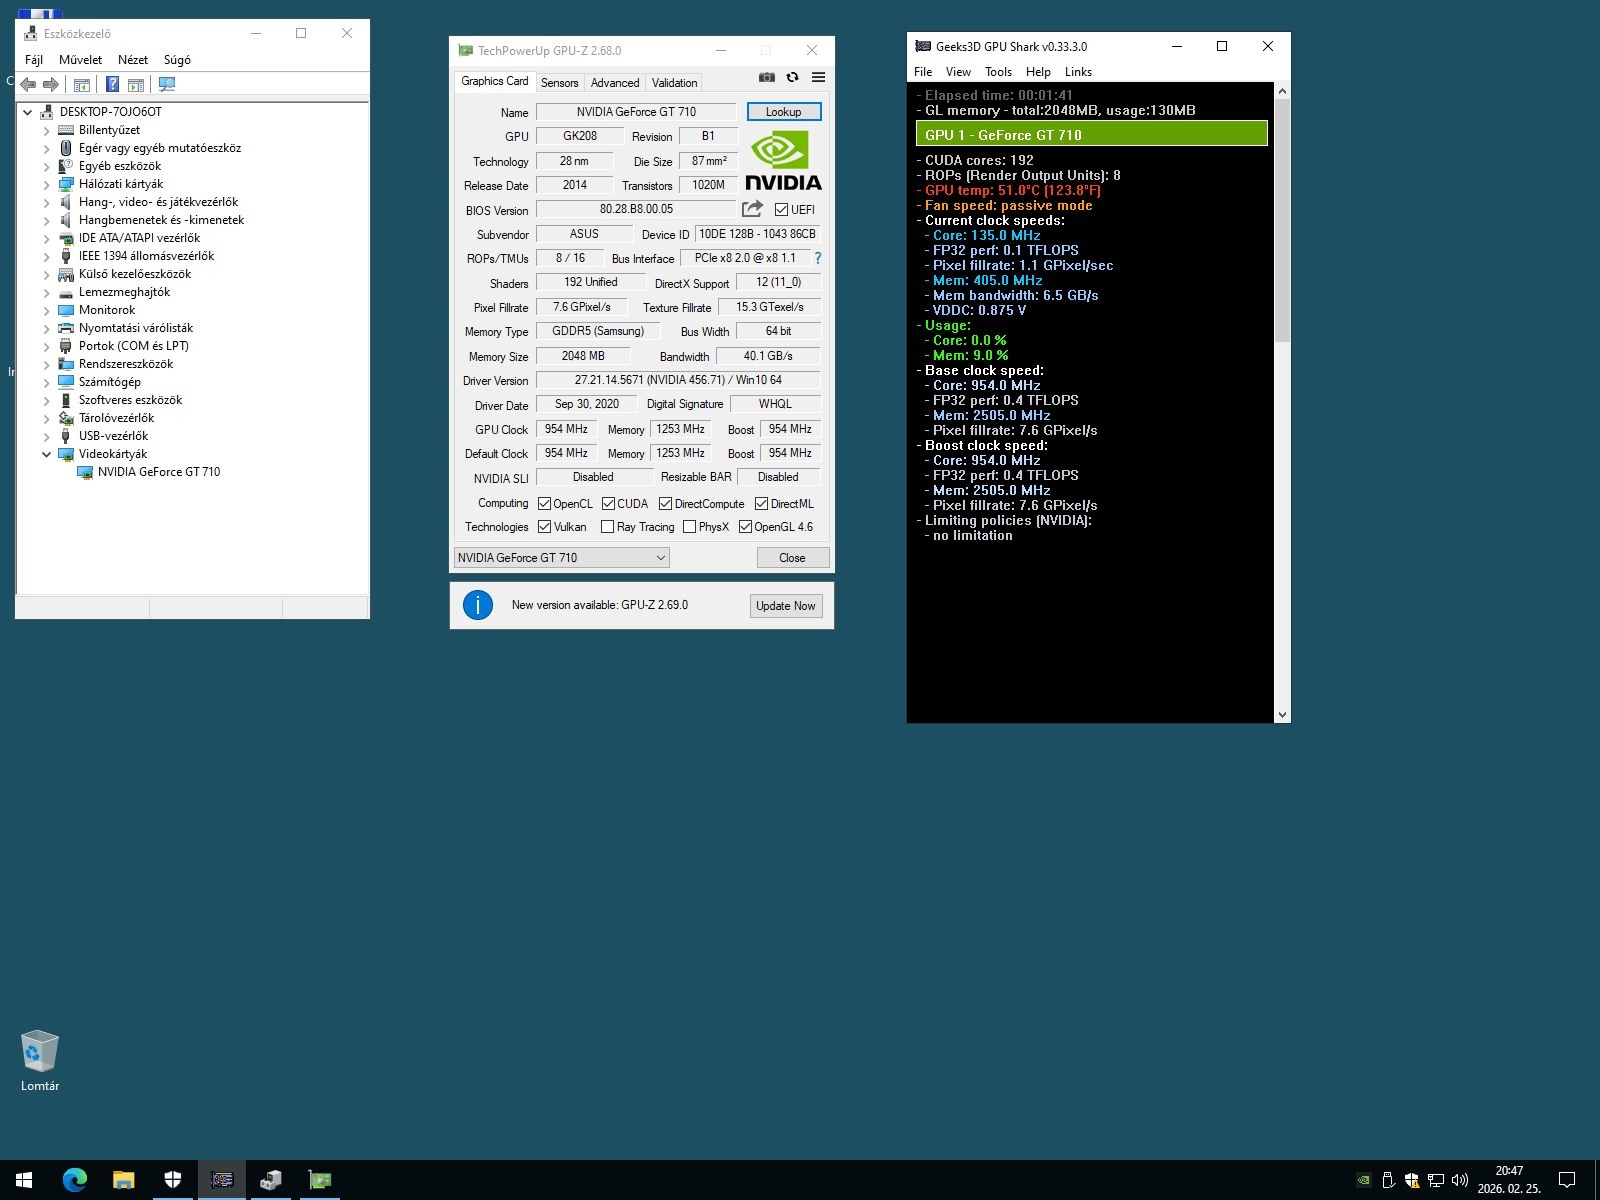Viewport: 1600px width, 1200px height.
Task: Select the NVIDIA GeForce GT 710 device entry
Action: (159, 472)
